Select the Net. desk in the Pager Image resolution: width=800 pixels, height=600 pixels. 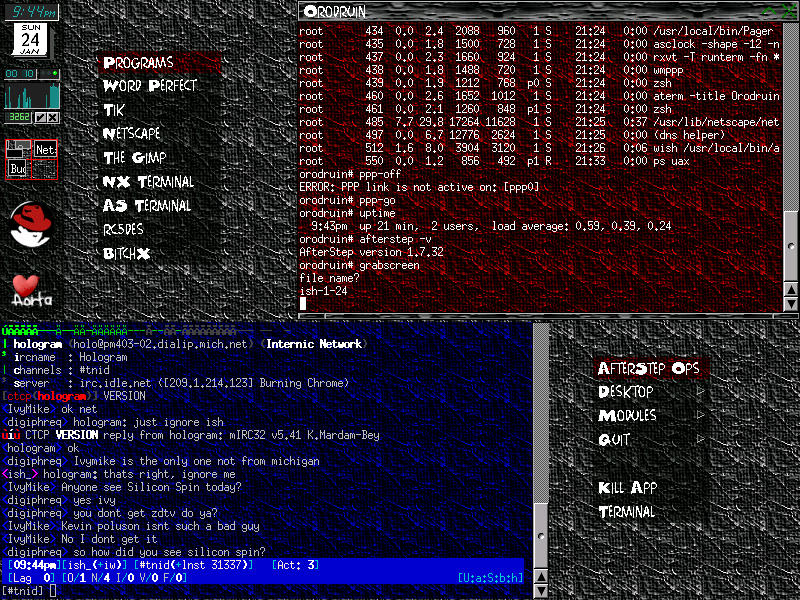coord(44,149)
